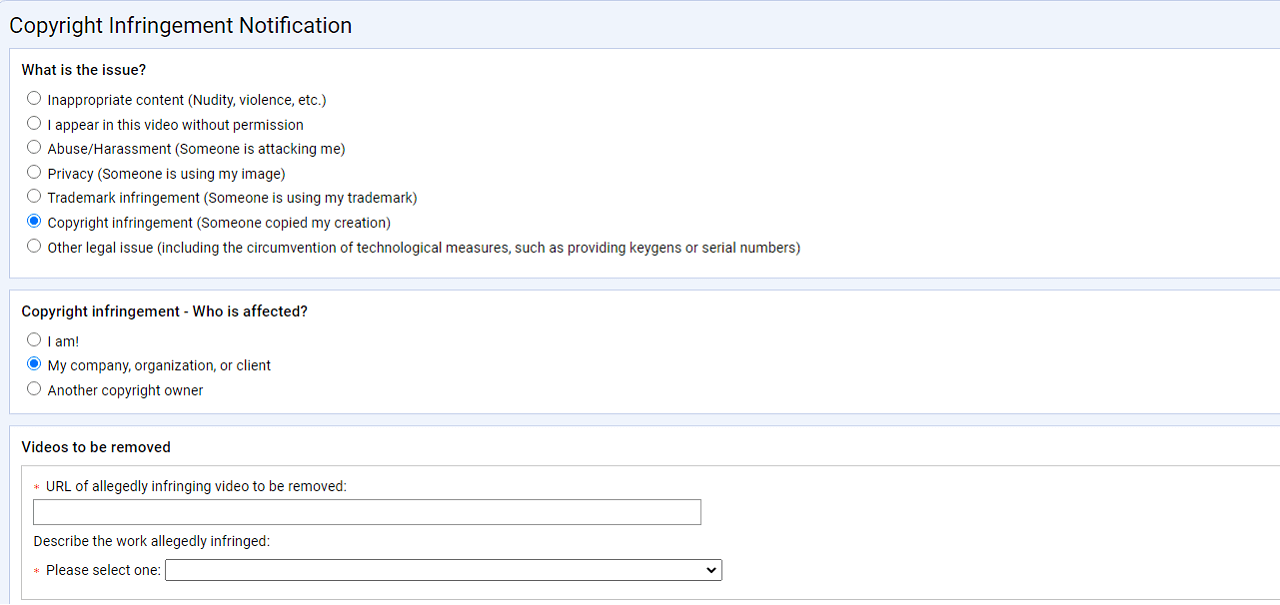Image resolution: width=1280 pixels, height=605 pixels.
Task: Select Abuse/Harassment issue option
Action: (34, 148)
